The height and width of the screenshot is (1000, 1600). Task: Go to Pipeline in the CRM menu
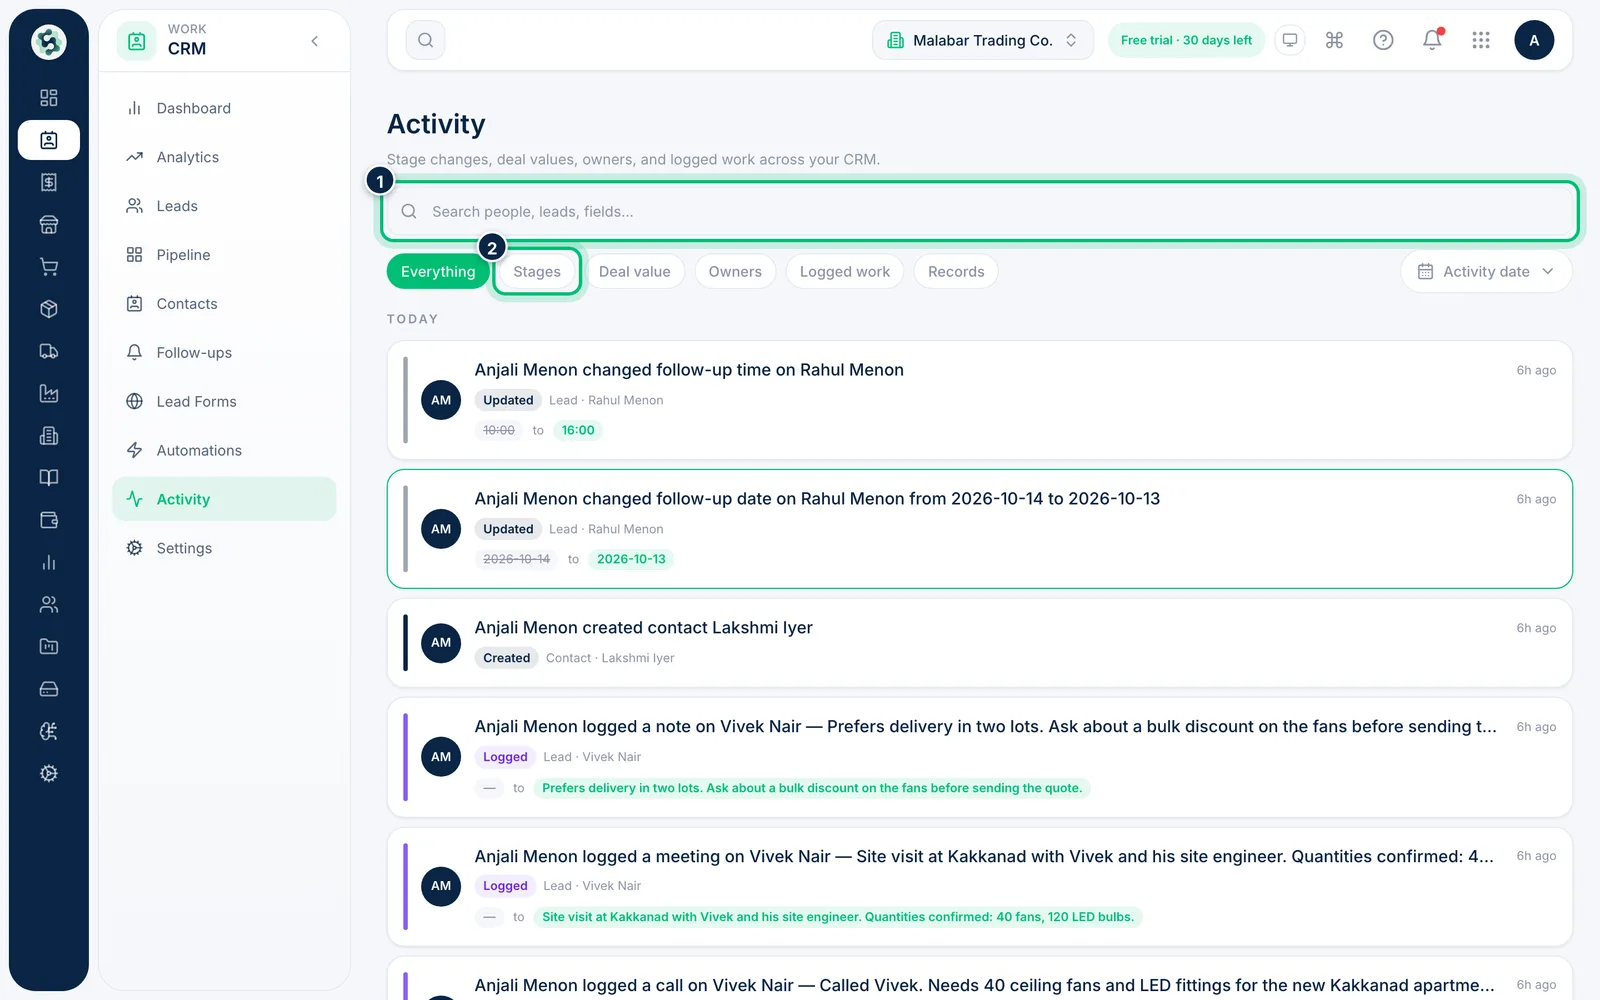point(224,255)
